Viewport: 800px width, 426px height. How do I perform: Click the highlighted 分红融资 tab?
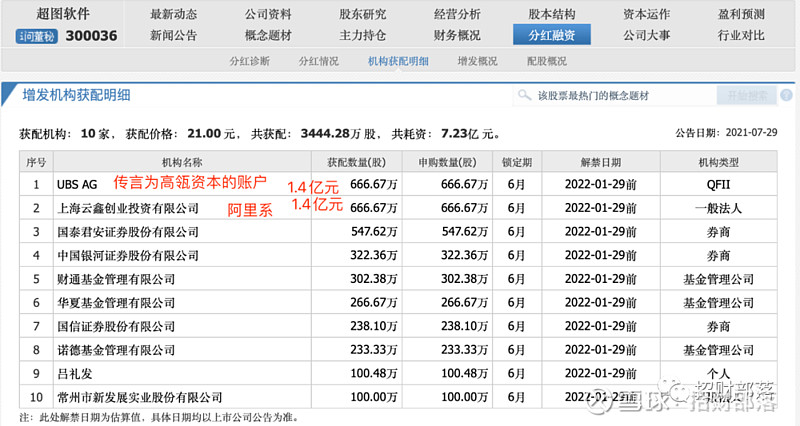552,36
